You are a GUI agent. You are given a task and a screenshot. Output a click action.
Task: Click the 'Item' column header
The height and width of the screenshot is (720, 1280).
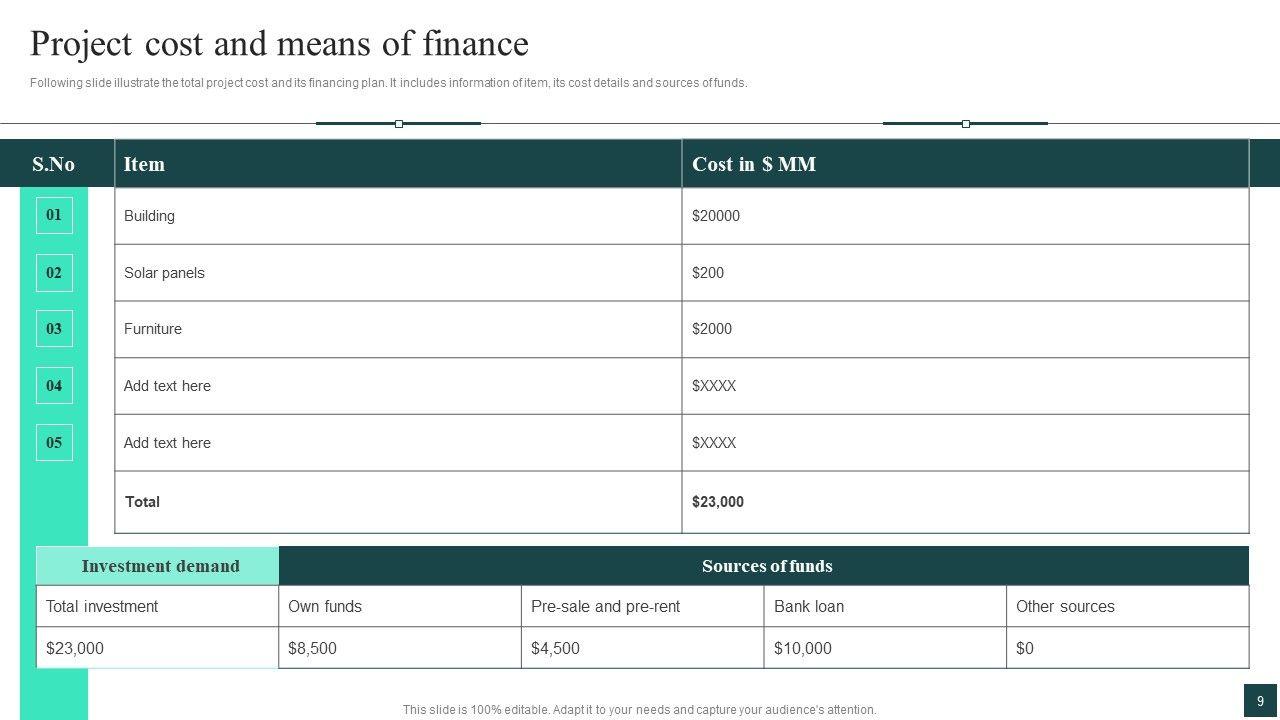(144, 164)
